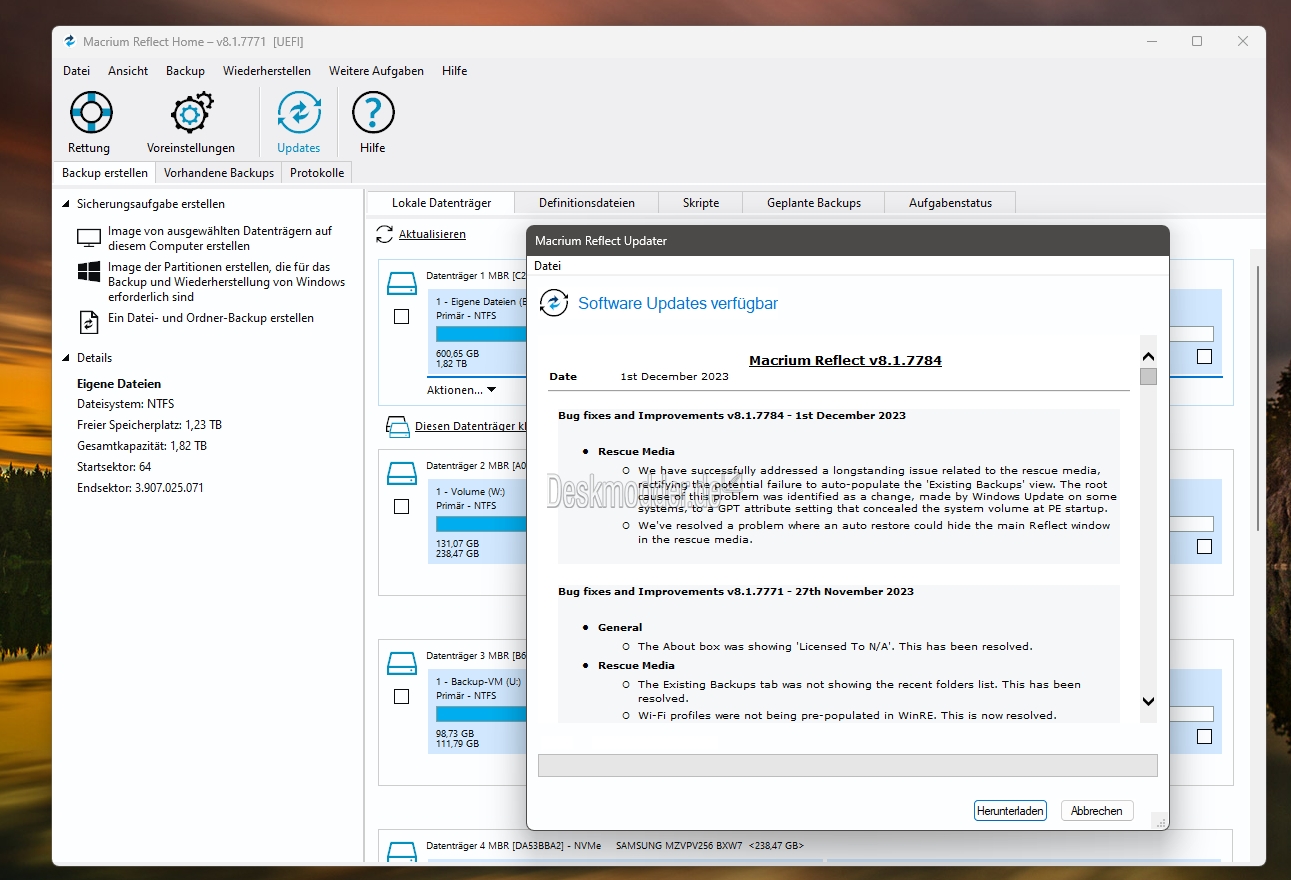This screenshot has width=1291, height=880.
Task: Click the monitor icon for disk image
Action: [x=89, y=238]
